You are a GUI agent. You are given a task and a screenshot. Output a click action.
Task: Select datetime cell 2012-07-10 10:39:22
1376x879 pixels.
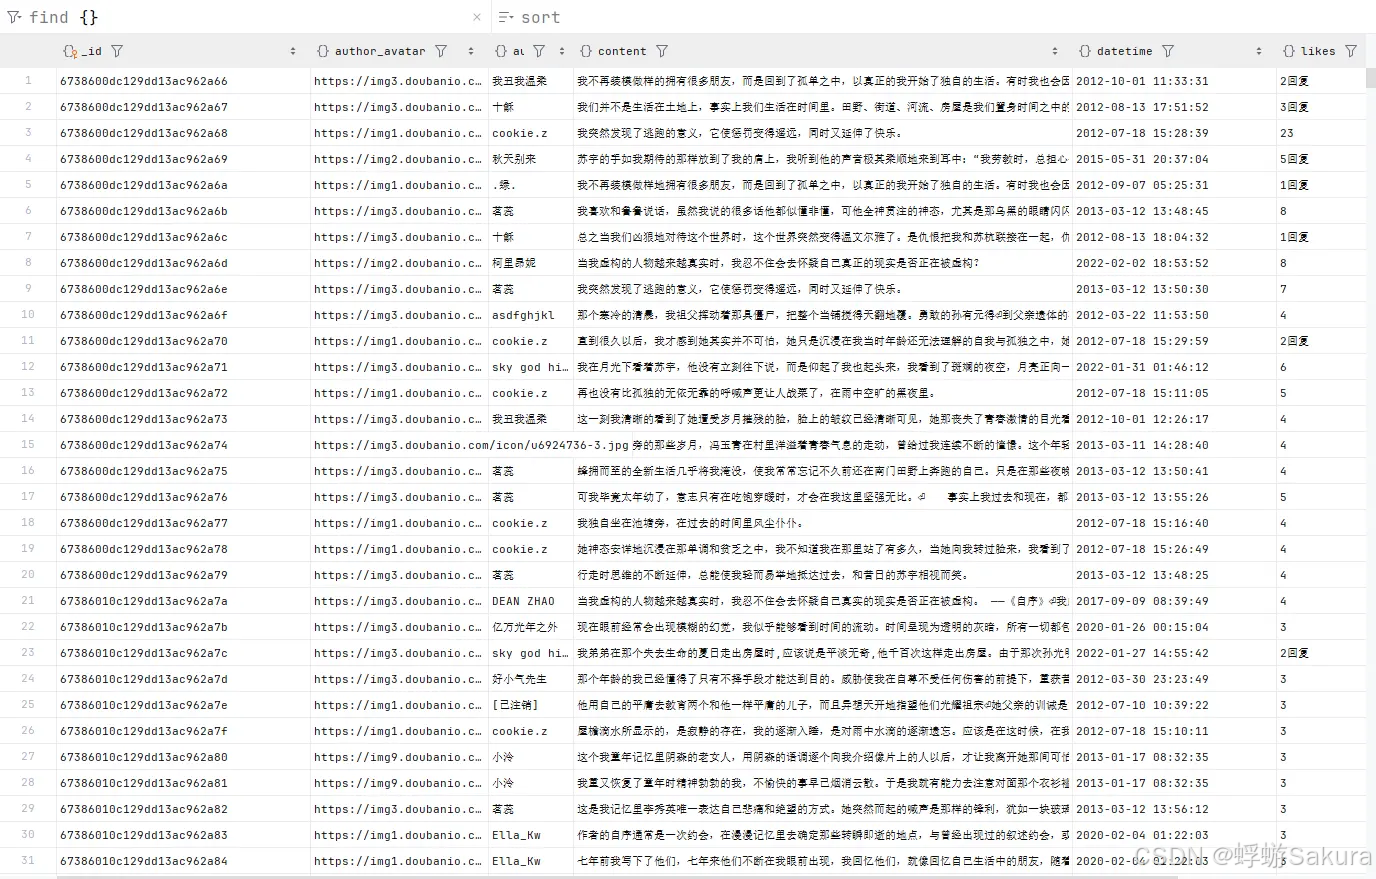tap(1173, 705)
